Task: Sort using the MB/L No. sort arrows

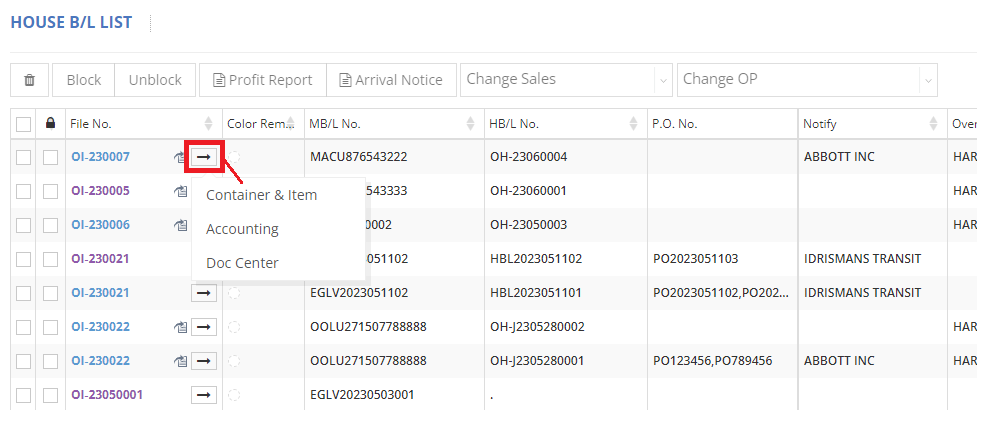Action: [x=471, y=124]
